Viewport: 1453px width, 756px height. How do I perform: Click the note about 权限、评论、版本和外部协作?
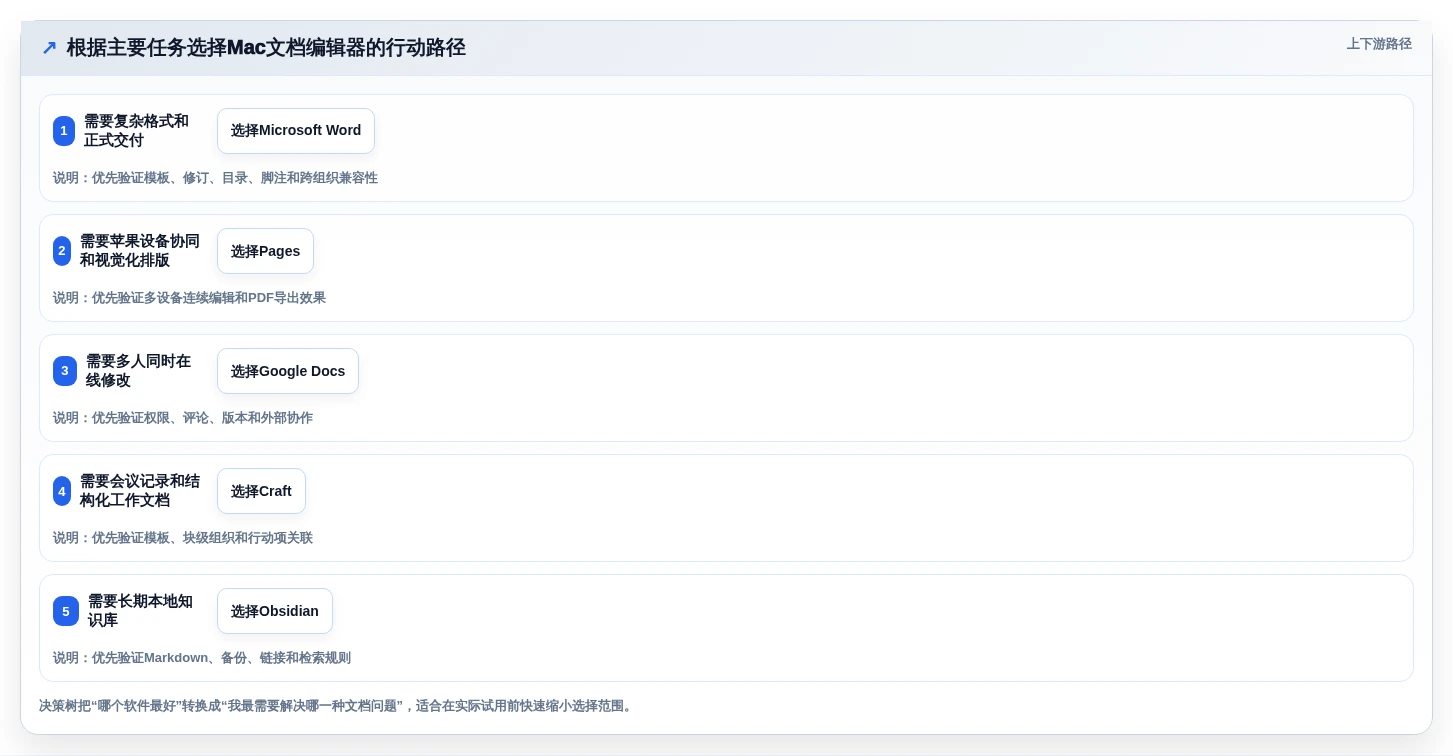[x=183, y=418]
